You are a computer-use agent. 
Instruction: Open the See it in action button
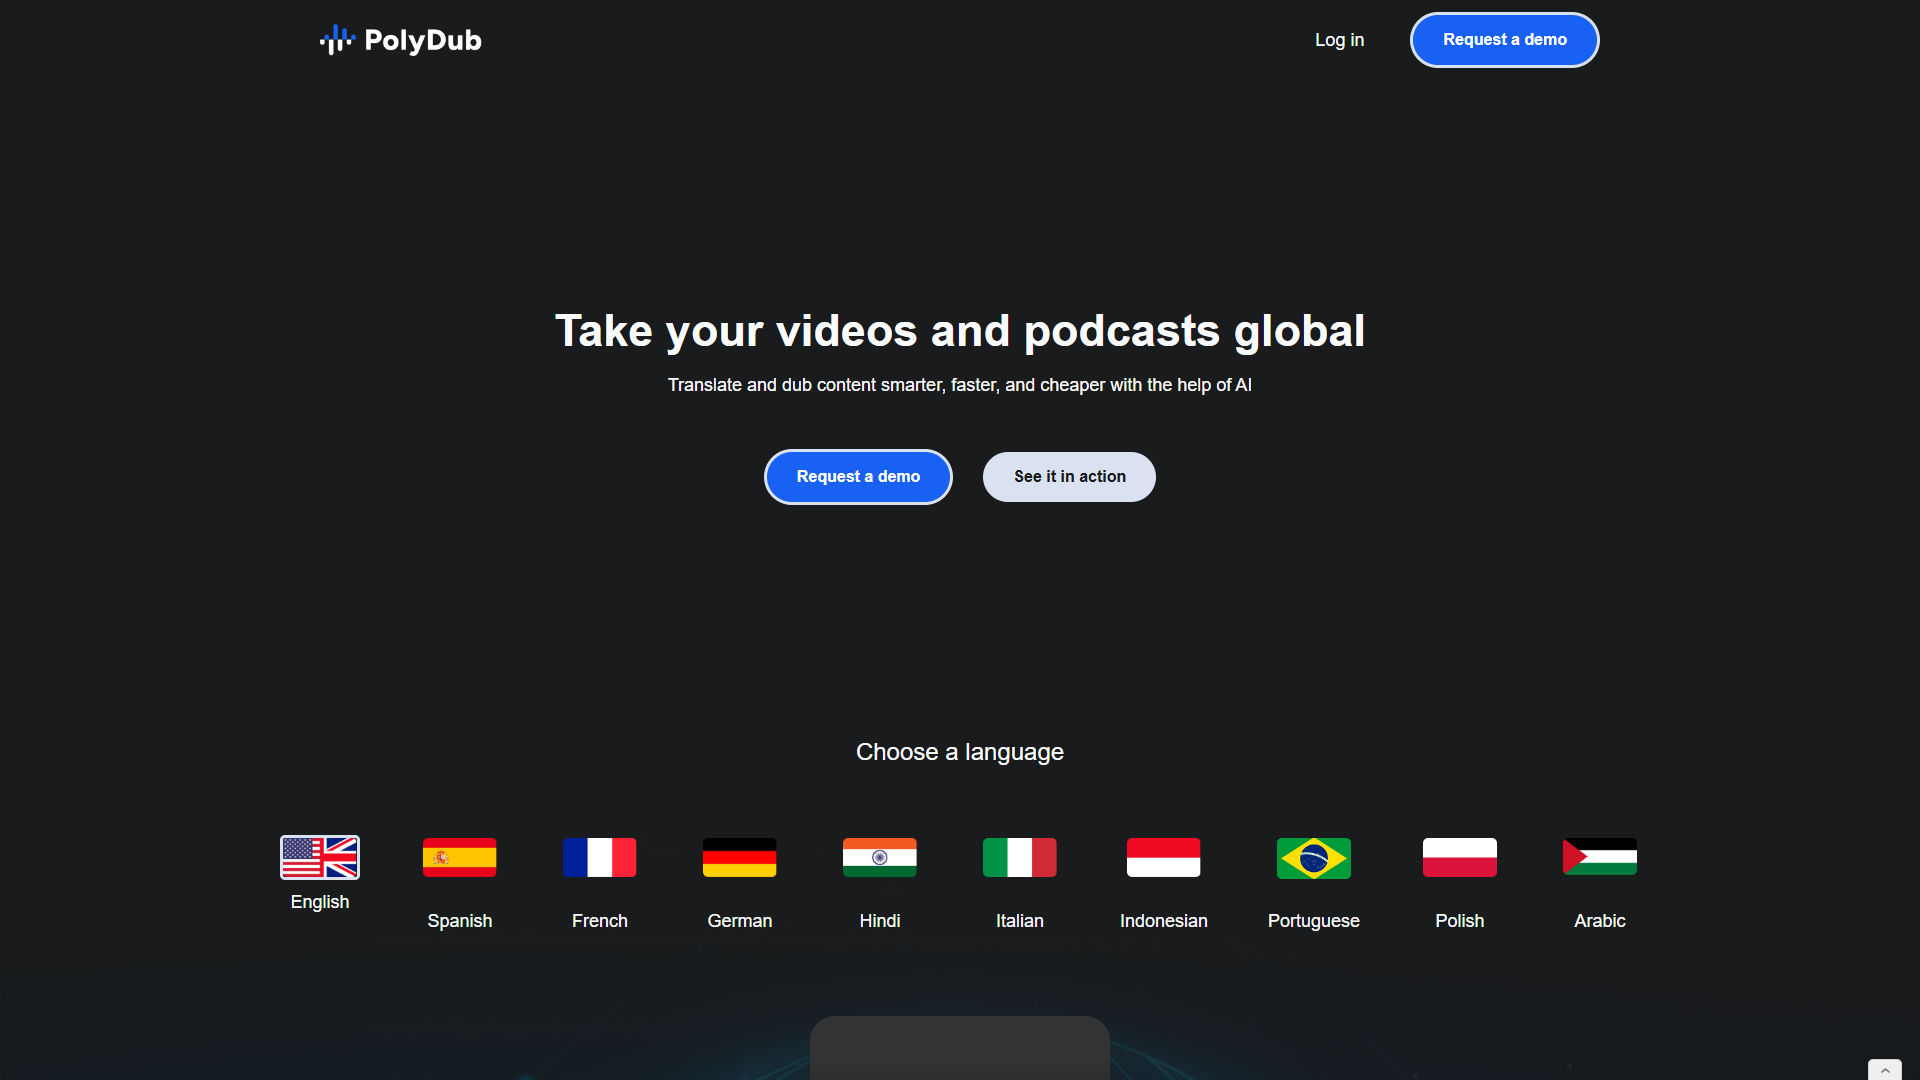tap(1069, 477)
